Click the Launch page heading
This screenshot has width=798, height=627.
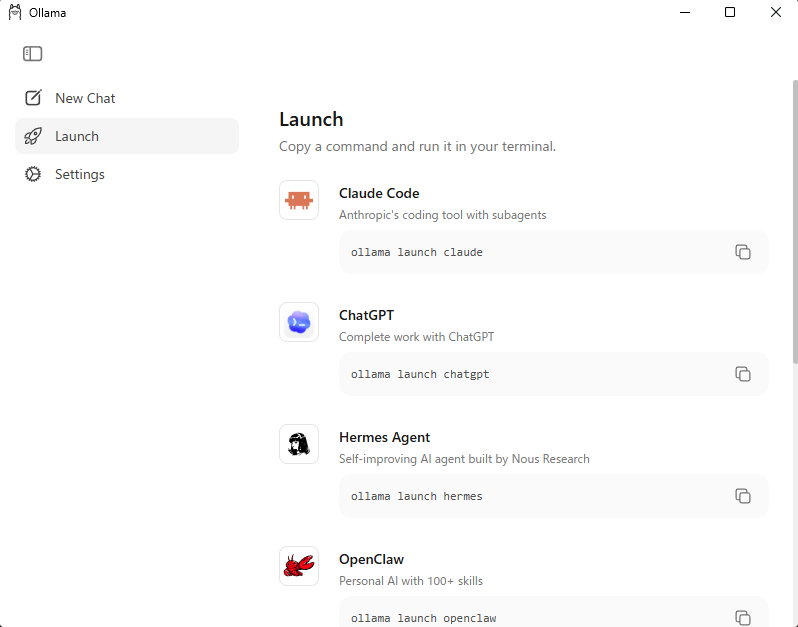pos(311,120)
